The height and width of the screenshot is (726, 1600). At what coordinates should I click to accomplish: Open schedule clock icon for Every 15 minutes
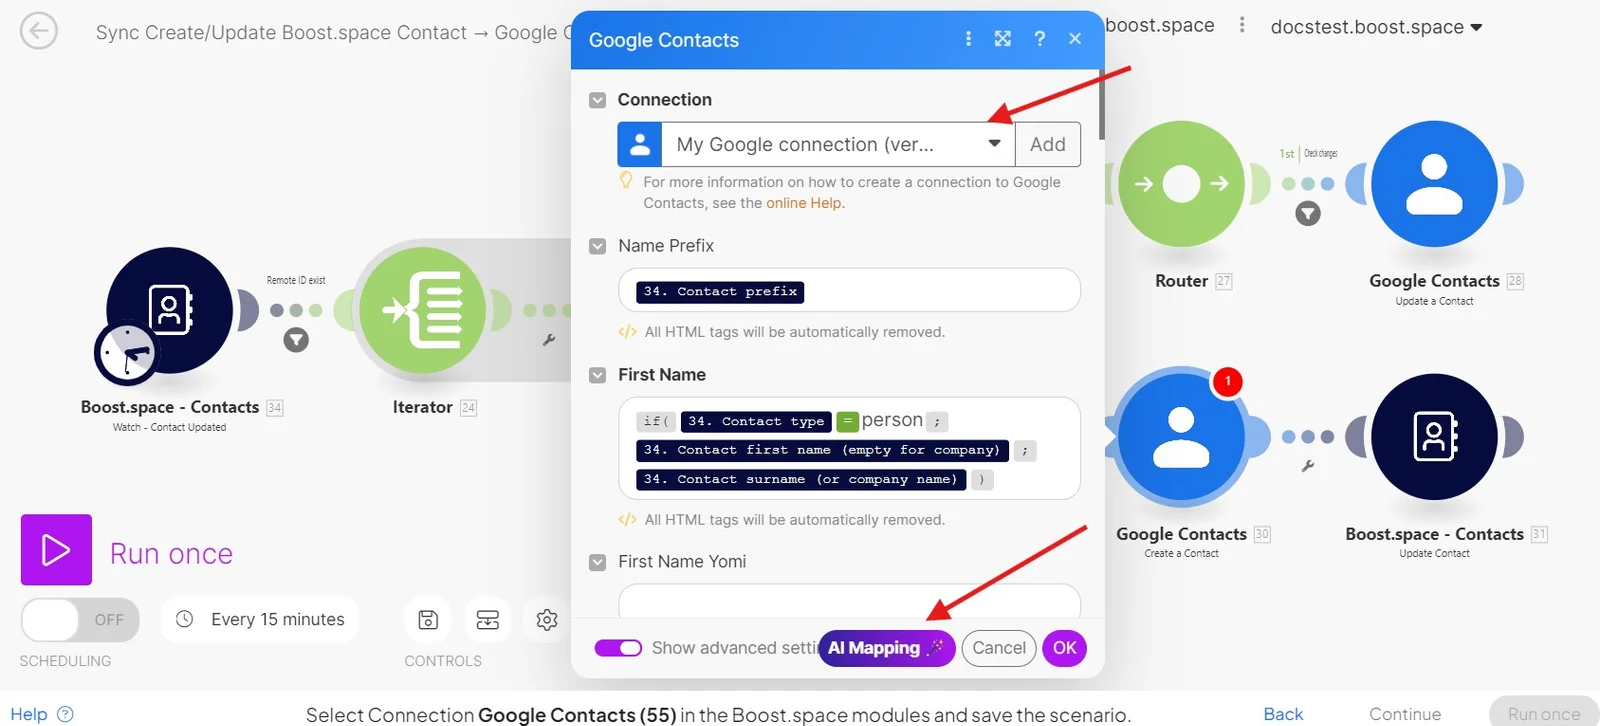pyautogui.click(x=185, y=620)
